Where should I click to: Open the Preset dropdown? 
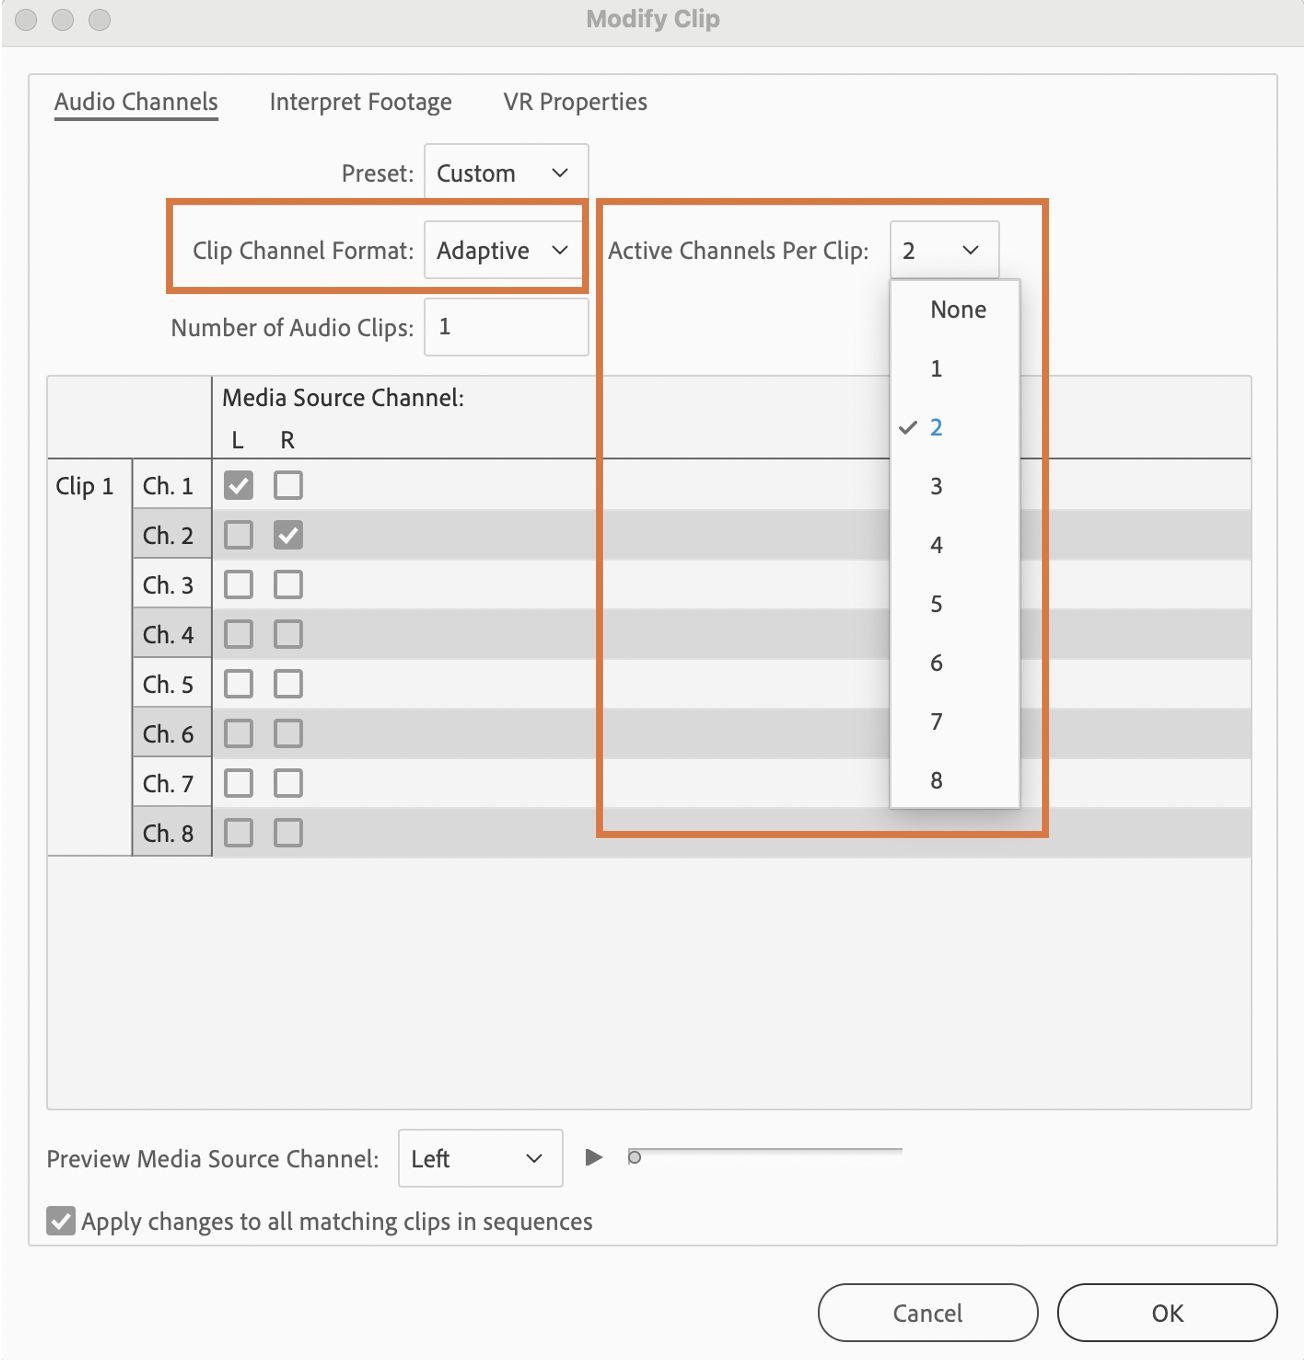point(505,173)
